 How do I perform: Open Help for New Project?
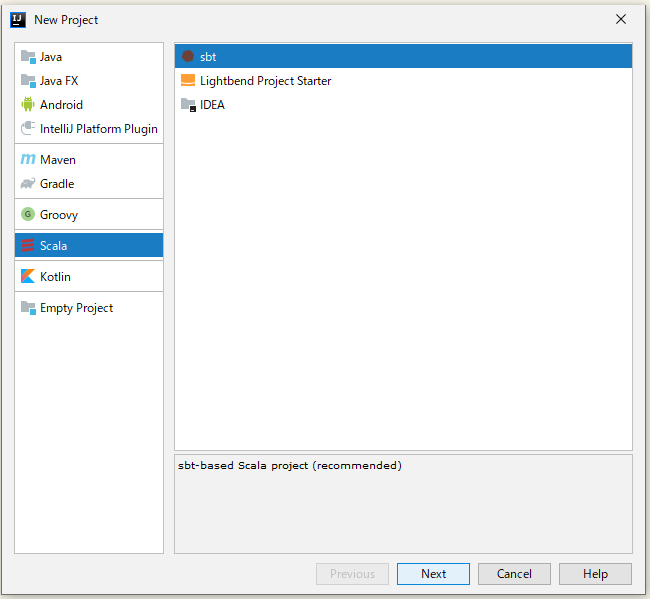[595, 574]
